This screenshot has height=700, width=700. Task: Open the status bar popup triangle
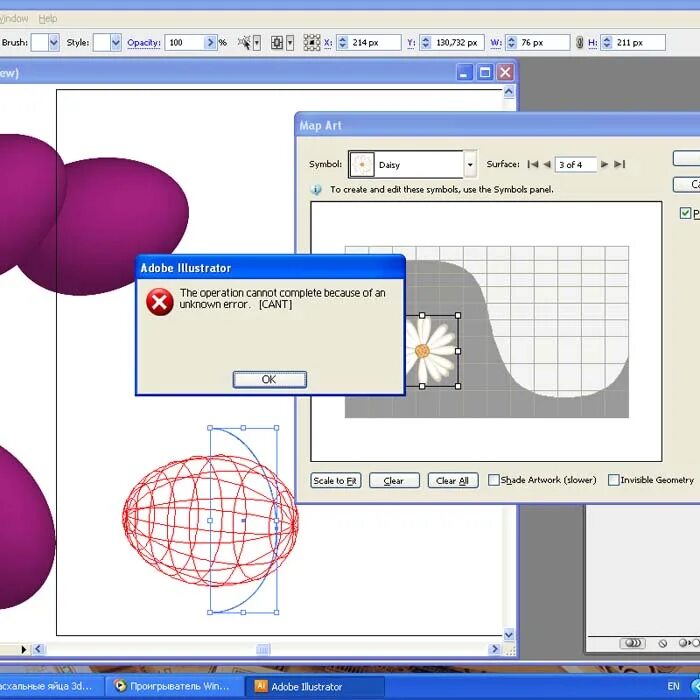tap(23, 650)
